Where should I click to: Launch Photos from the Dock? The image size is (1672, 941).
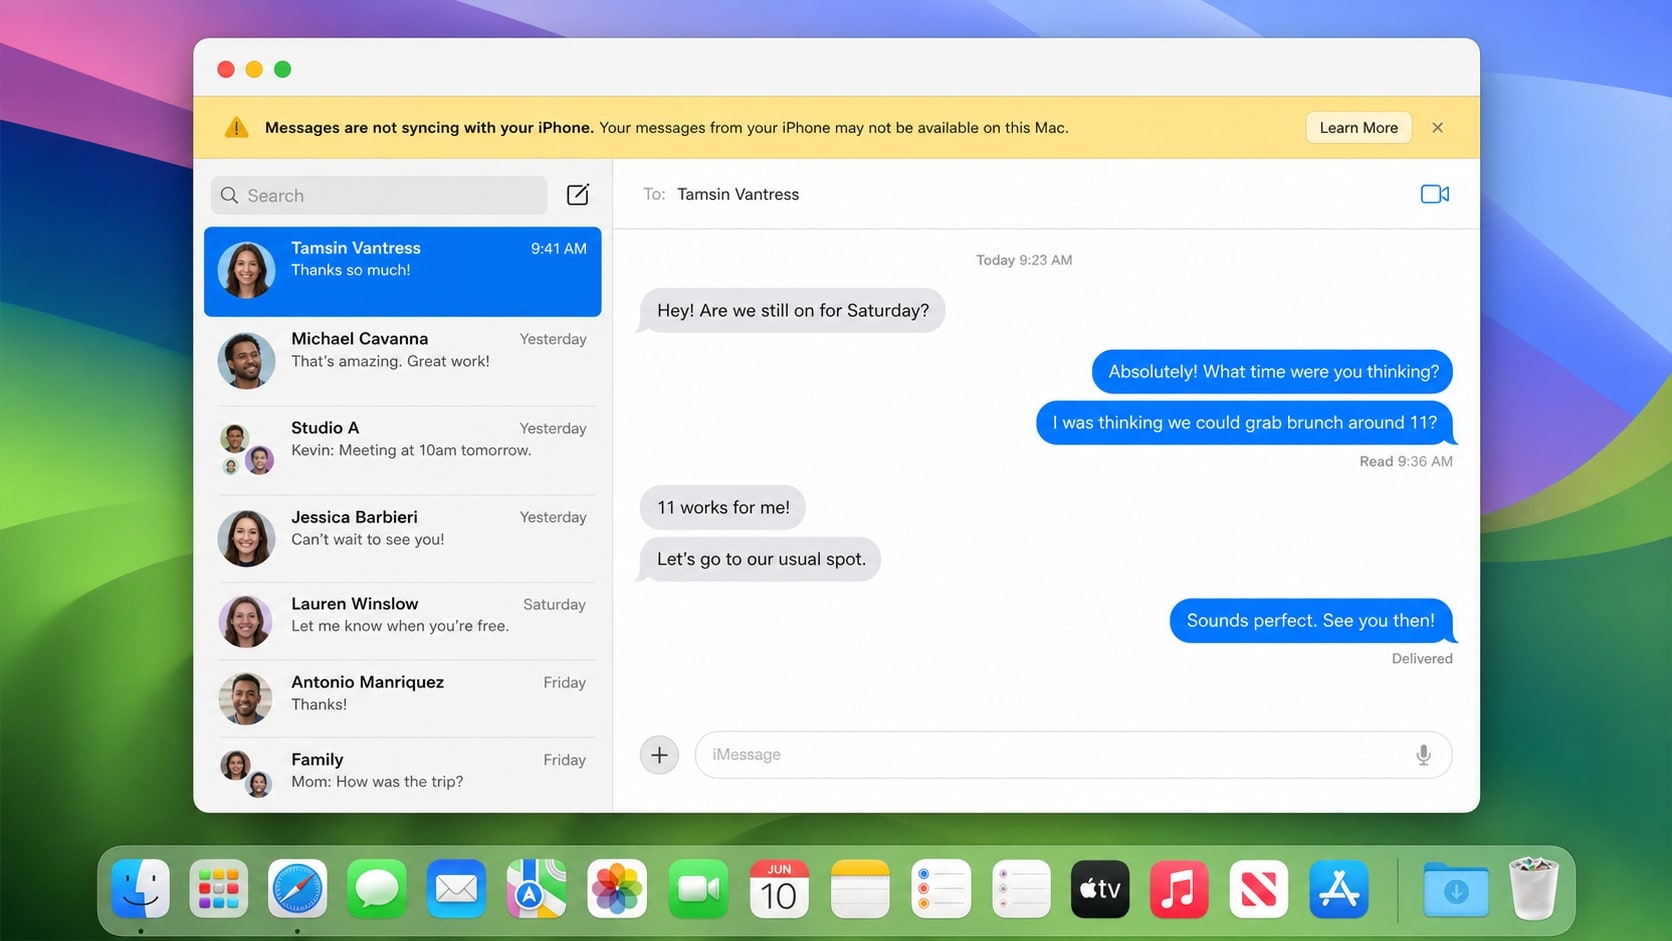pyautogui.click(x=616, y=888)
